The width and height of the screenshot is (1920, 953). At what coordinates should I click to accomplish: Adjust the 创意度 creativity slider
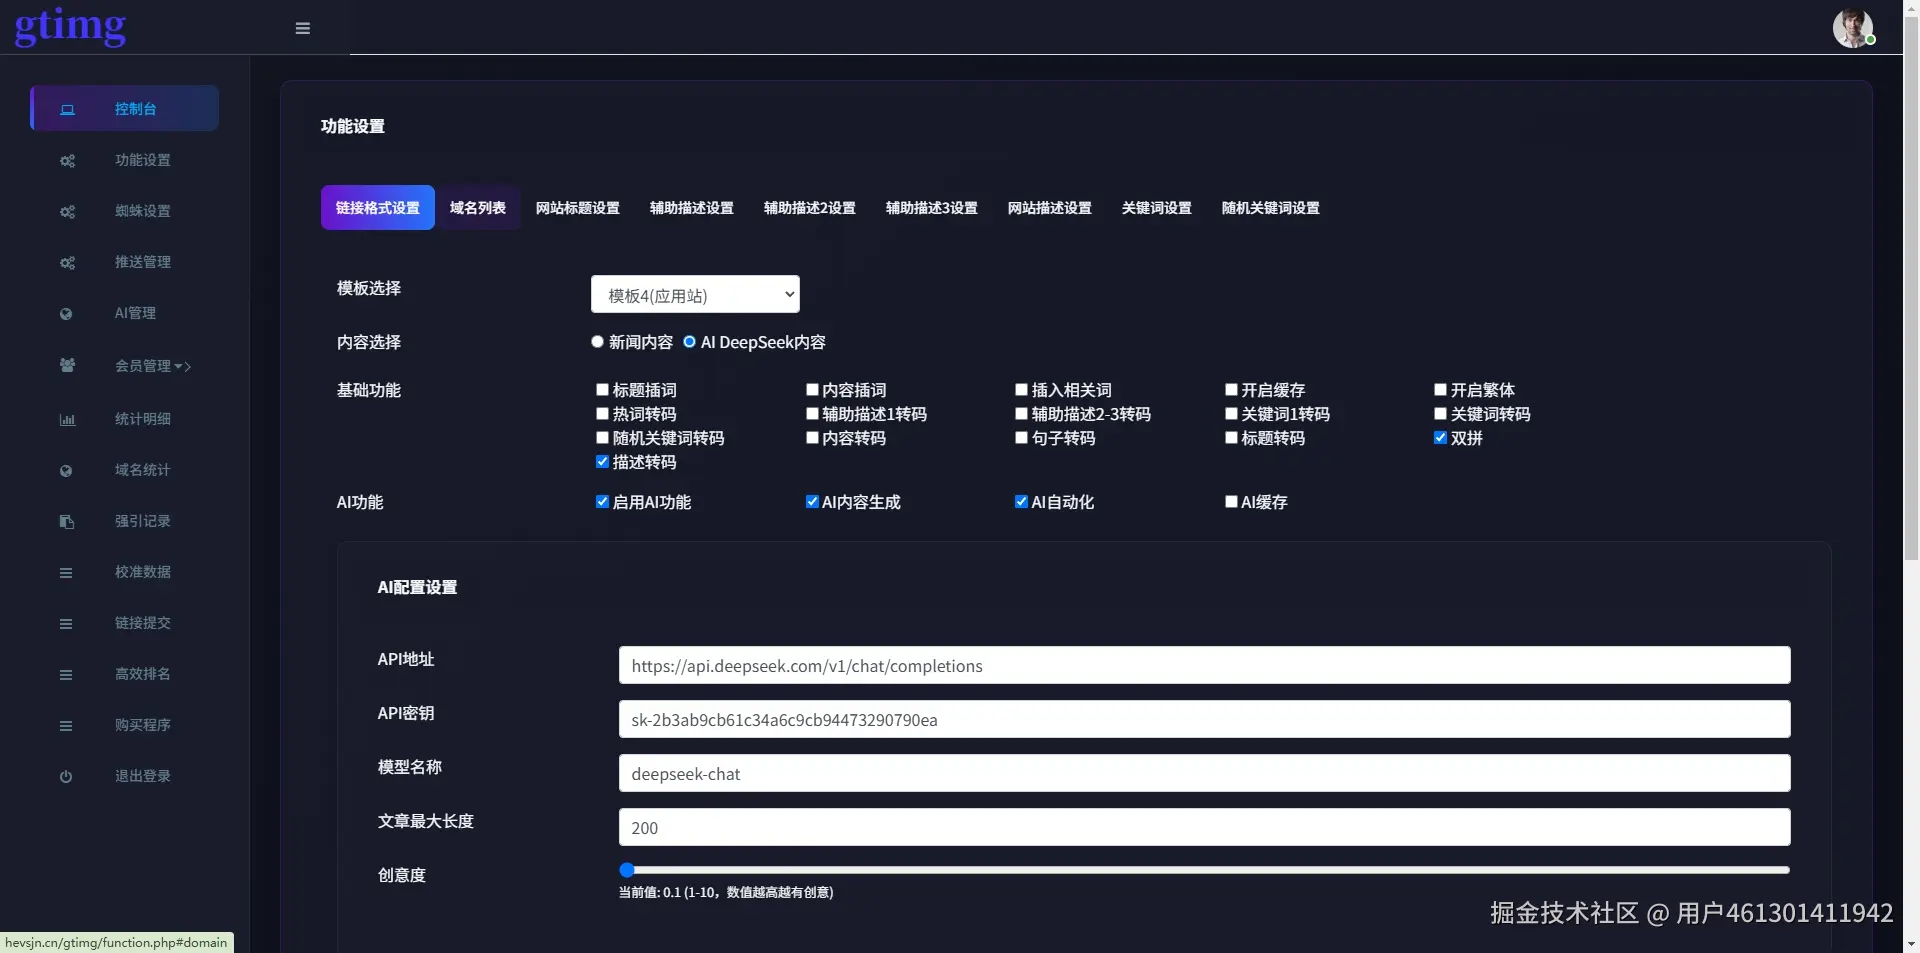coord(626,869)
